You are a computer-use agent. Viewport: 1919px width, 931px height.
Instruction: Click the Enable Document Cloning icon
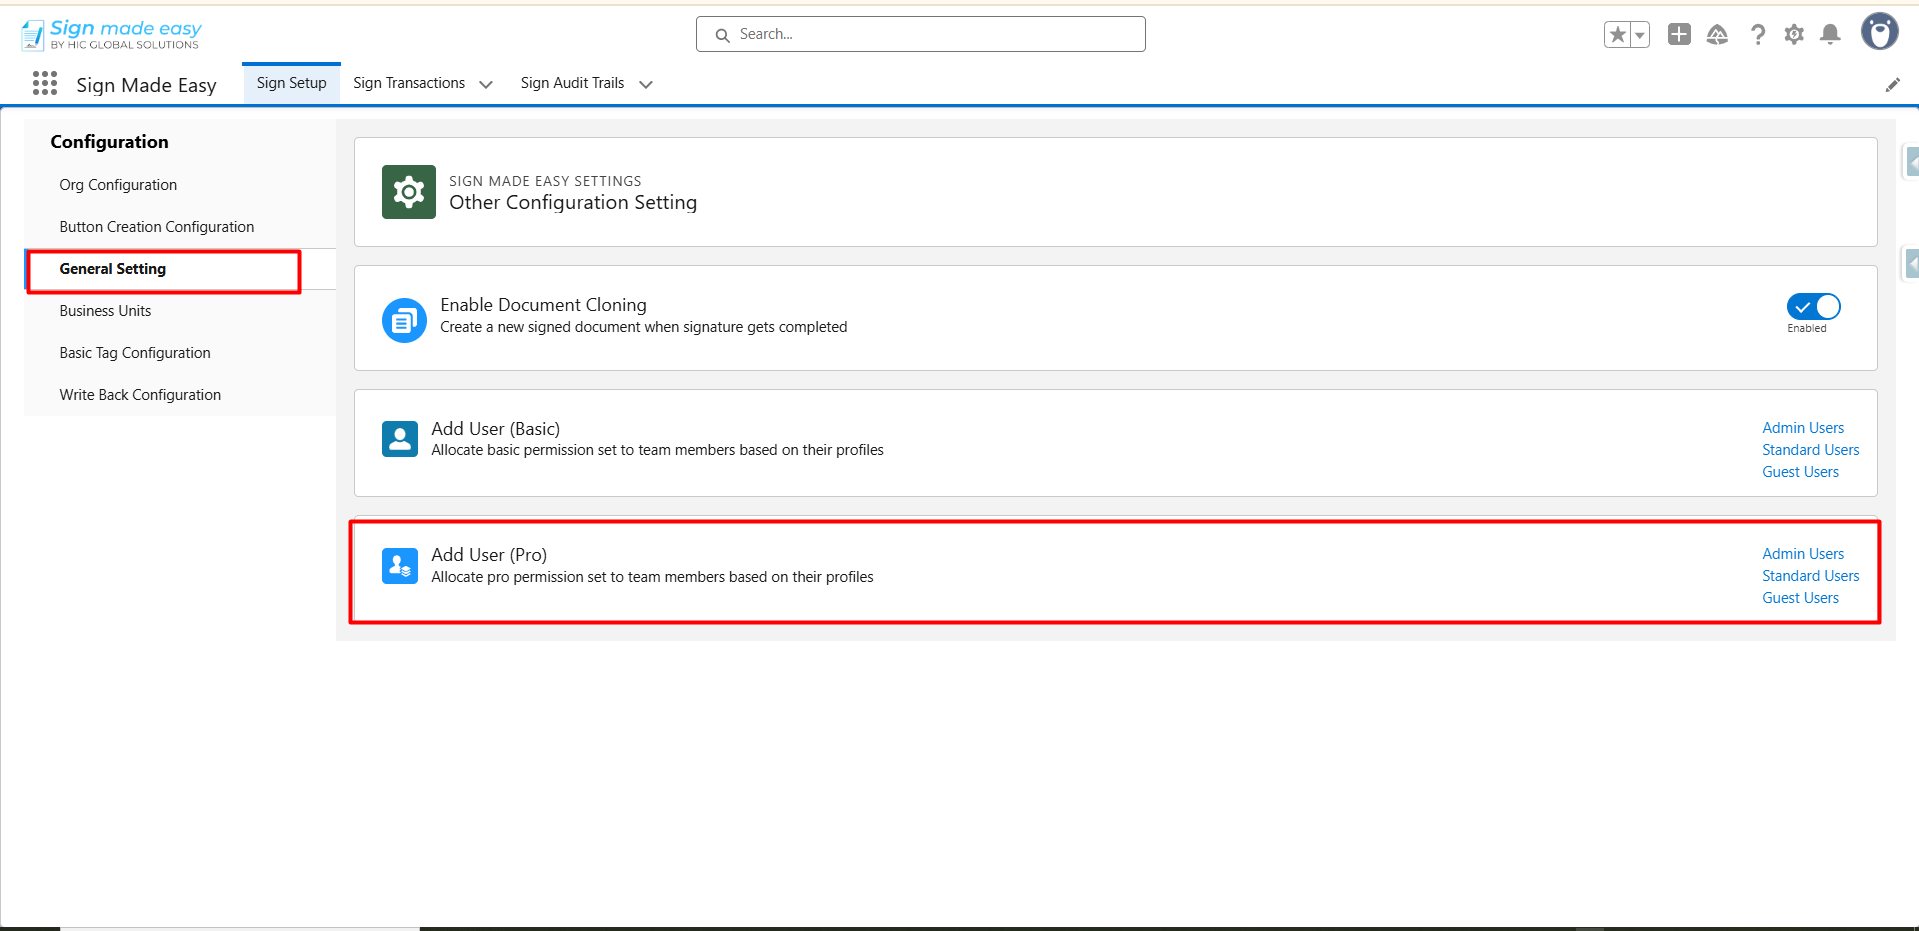coord(404,320)
